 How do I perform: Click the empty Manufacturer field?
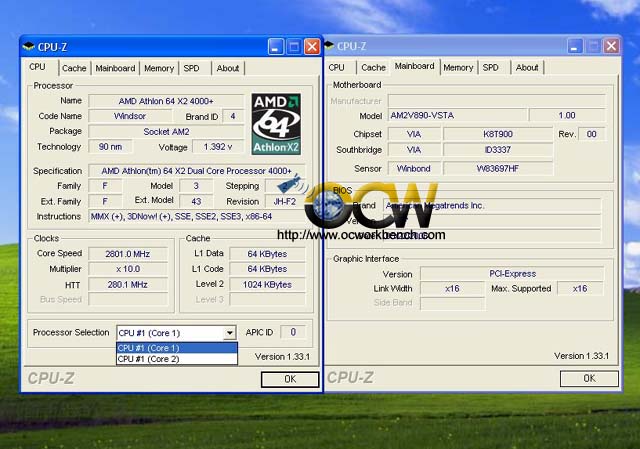tap(496, 100)
